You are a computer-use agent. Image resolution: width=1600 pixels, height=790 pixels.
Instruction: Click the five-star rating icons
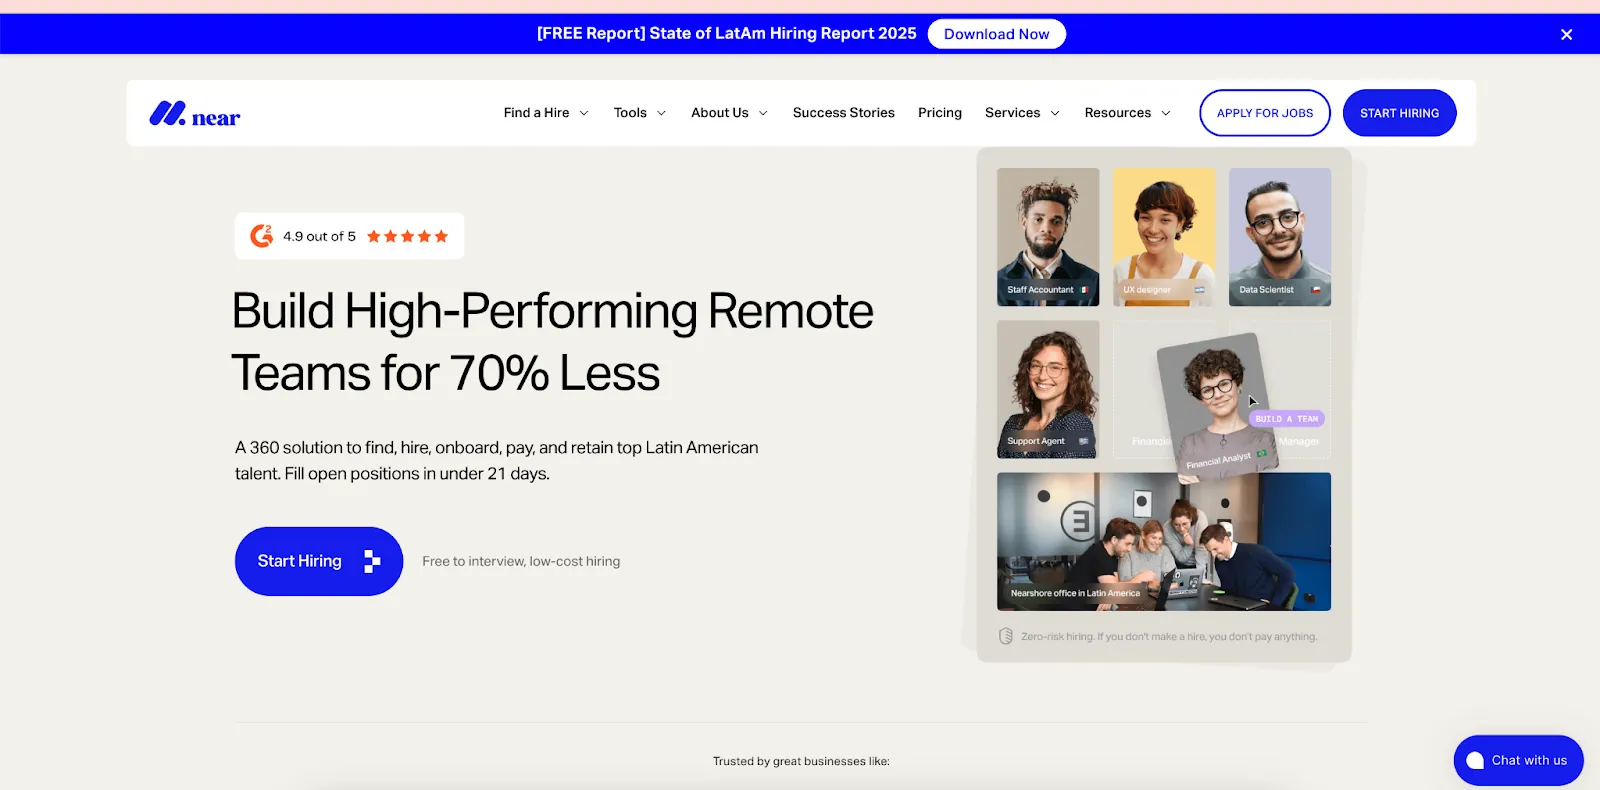coord(407,236)
